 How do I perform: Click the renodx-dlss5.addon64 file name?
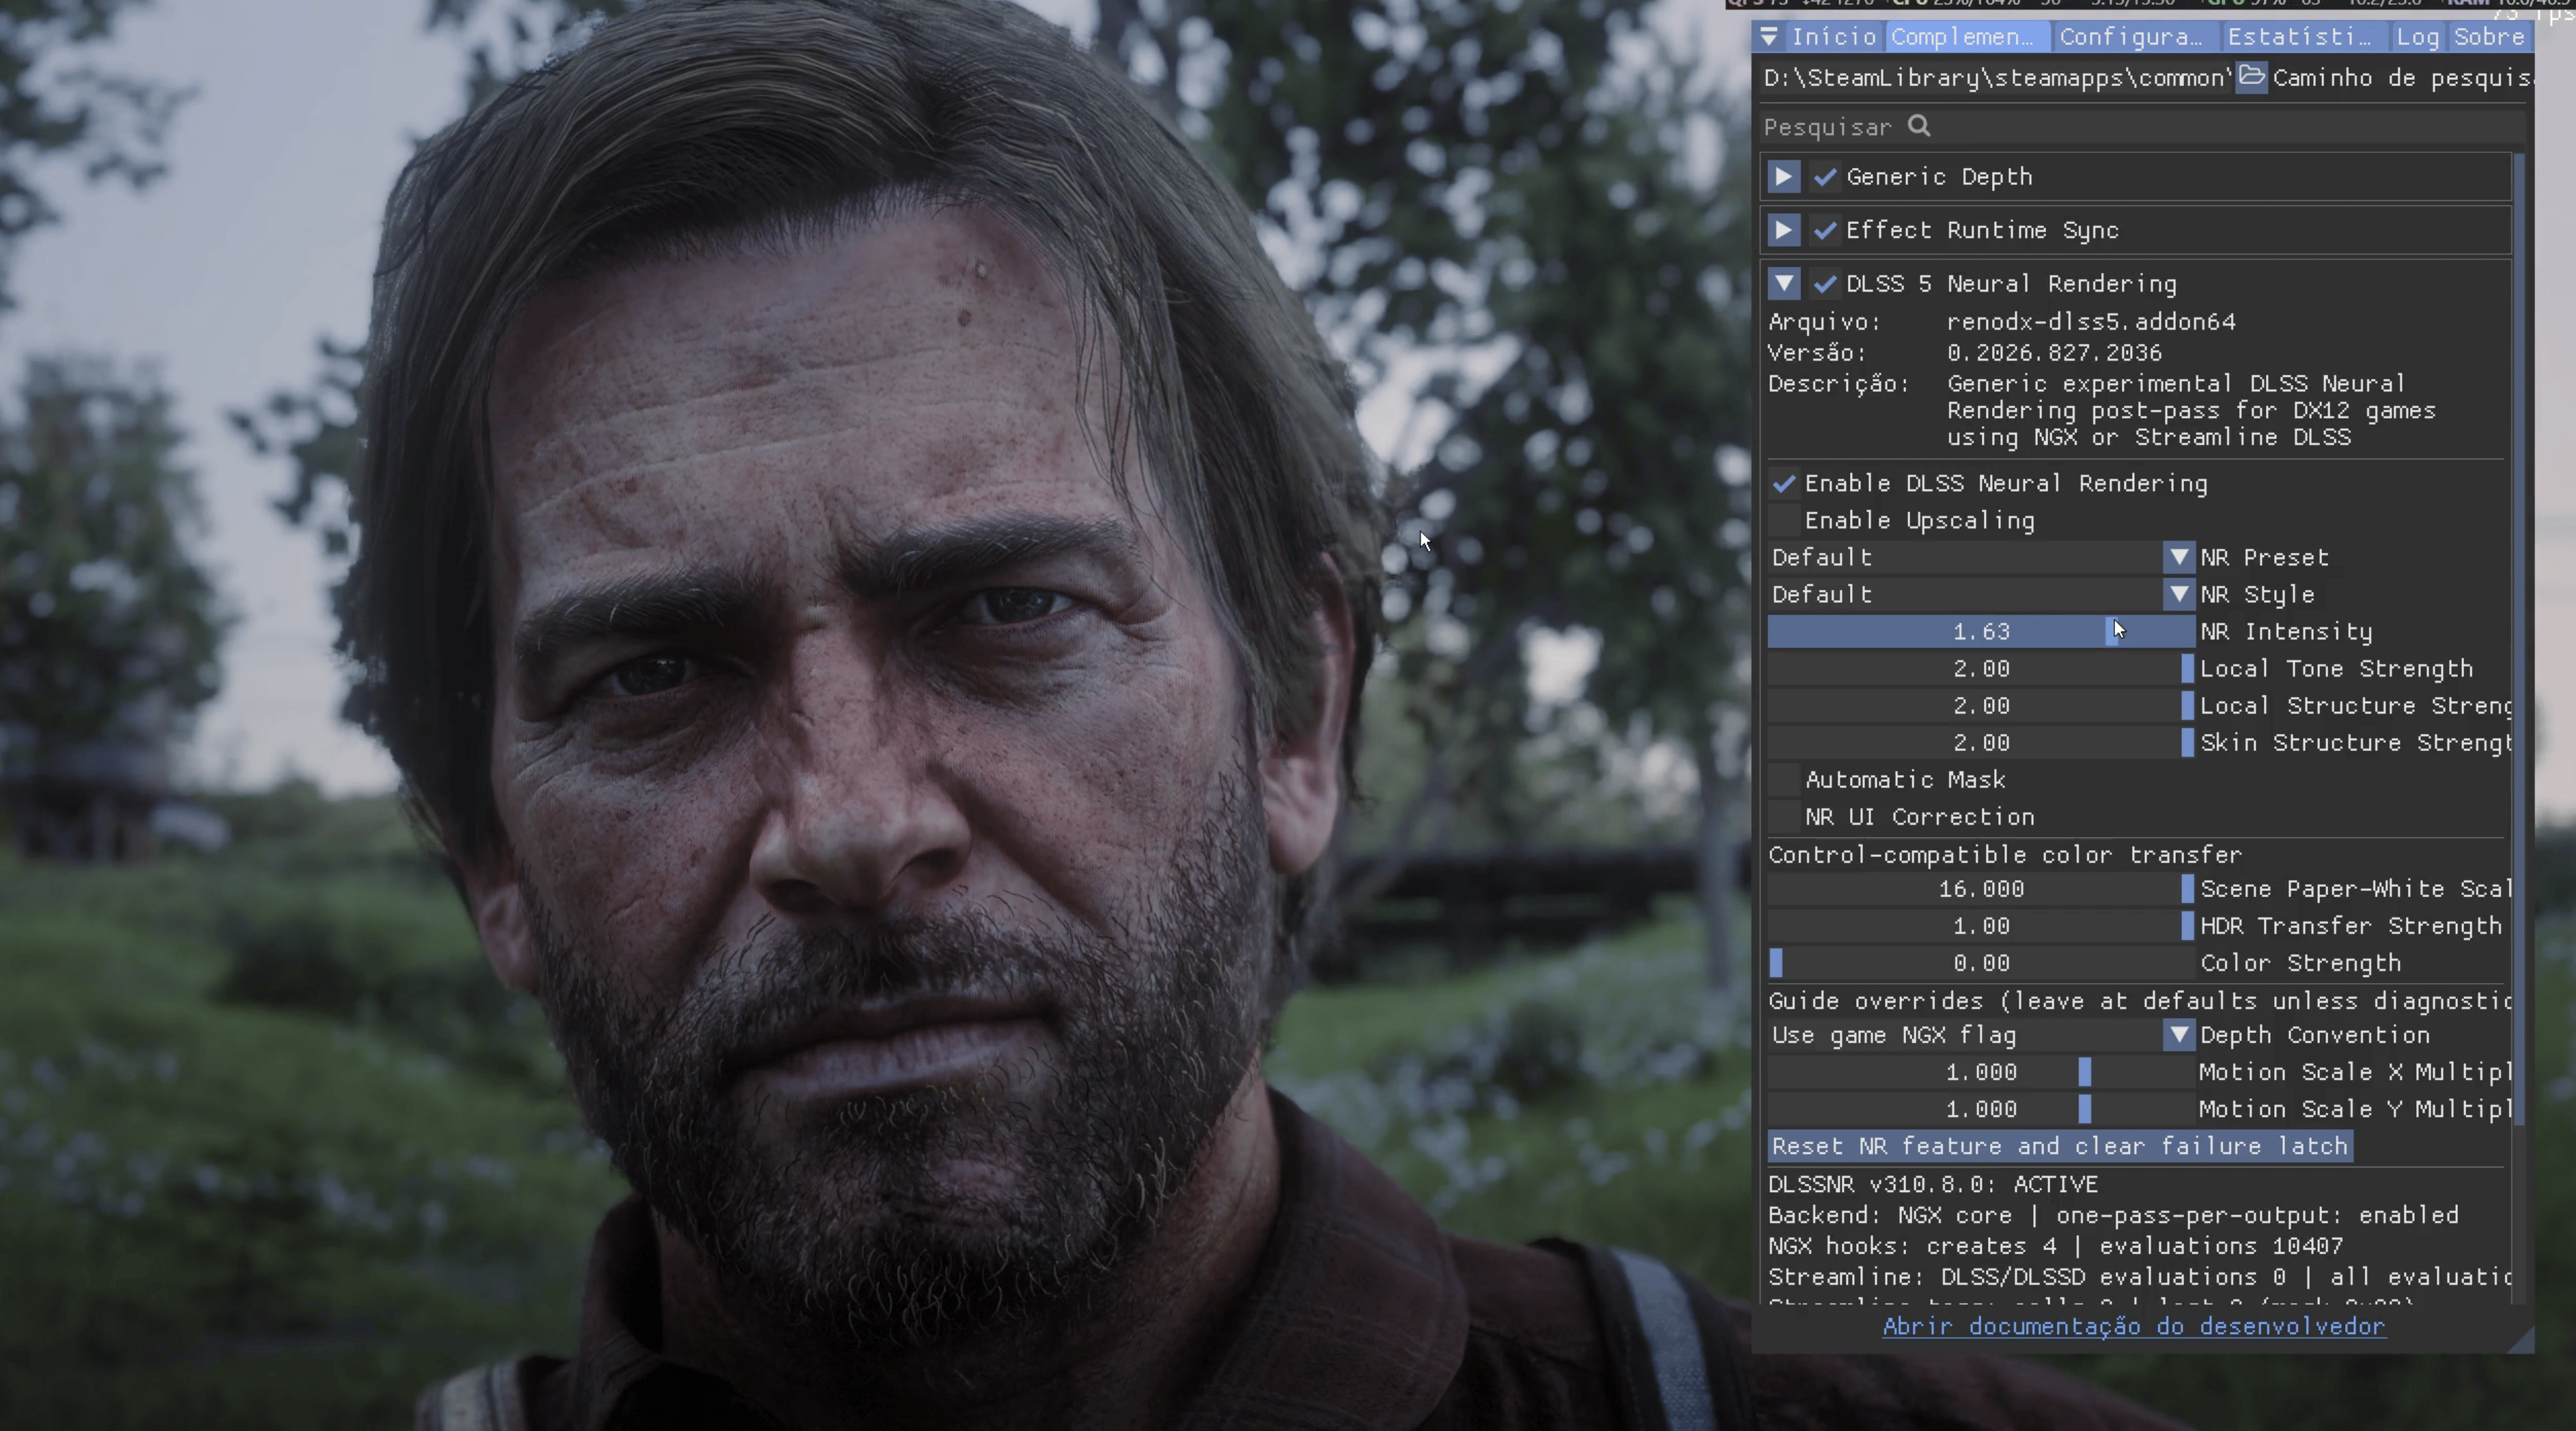(x=2091, y=322)
